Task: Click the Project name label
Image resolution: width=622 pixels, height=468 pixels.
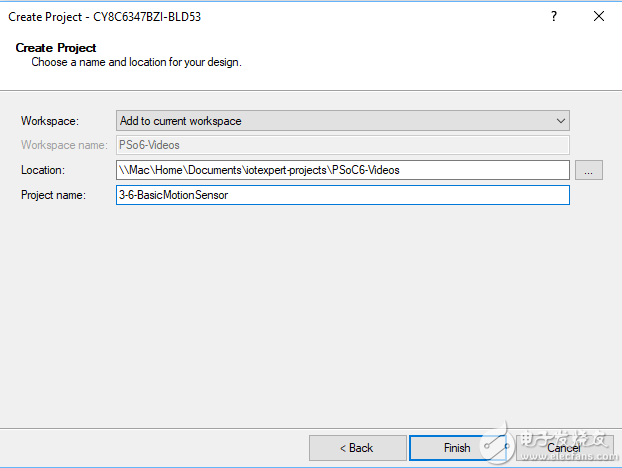Action: (54, 195)
